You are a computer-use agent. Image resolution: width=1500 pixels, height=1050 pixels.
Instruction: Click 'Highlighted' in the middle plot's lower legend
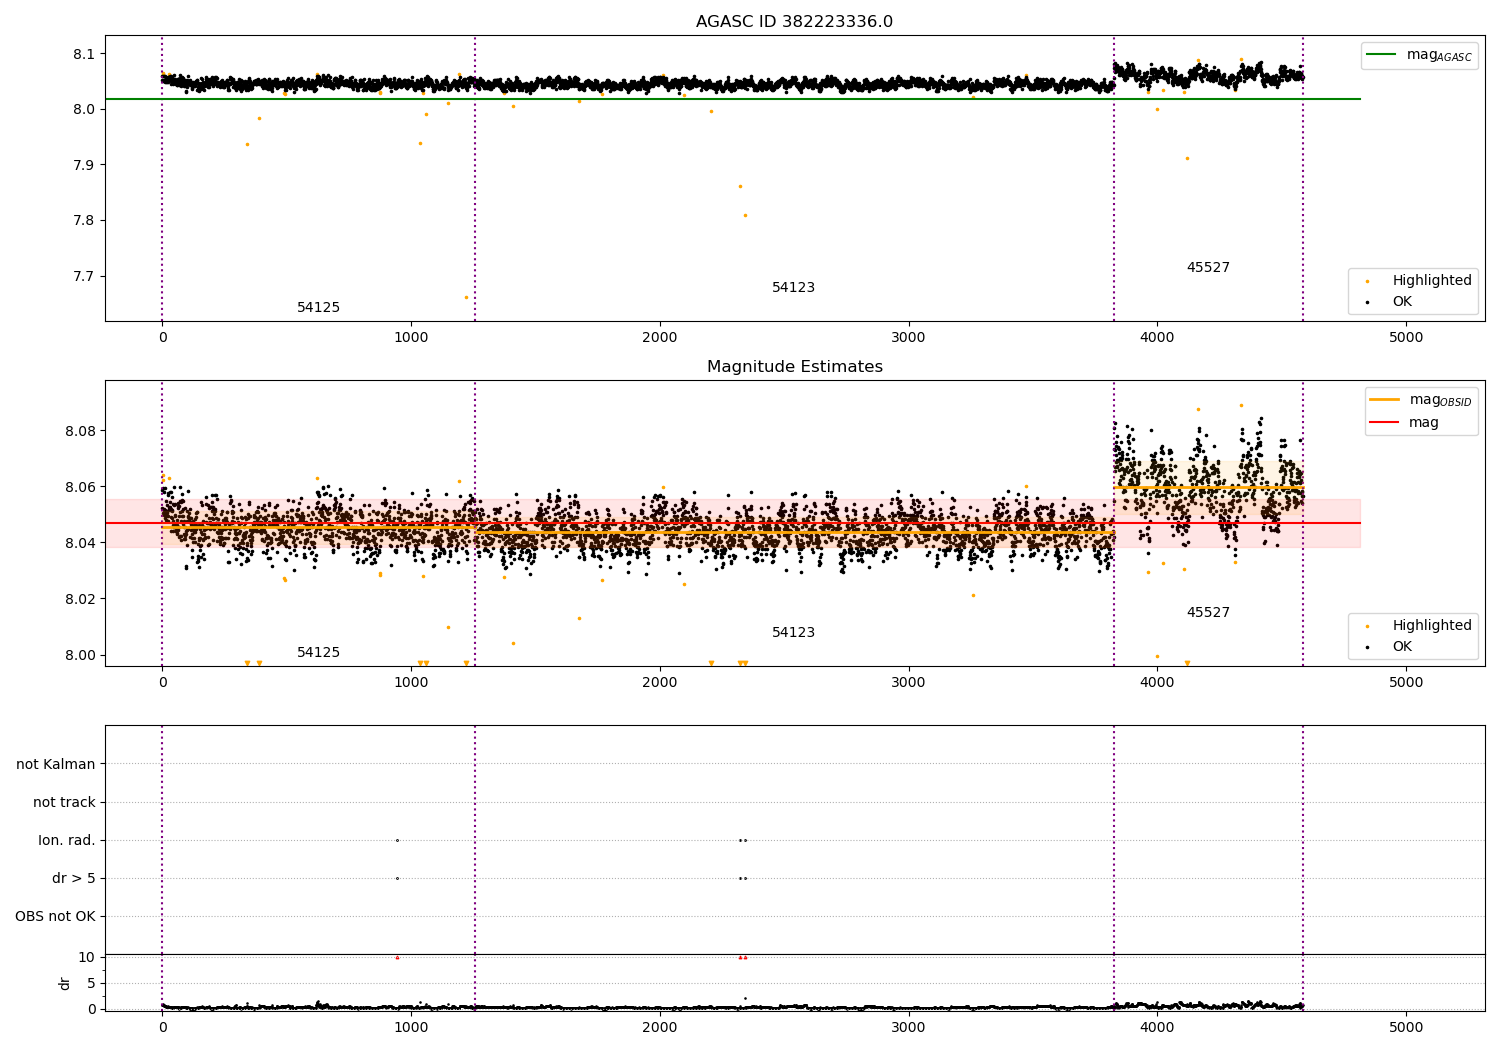pyautogui.click(x=1432, y=626)
